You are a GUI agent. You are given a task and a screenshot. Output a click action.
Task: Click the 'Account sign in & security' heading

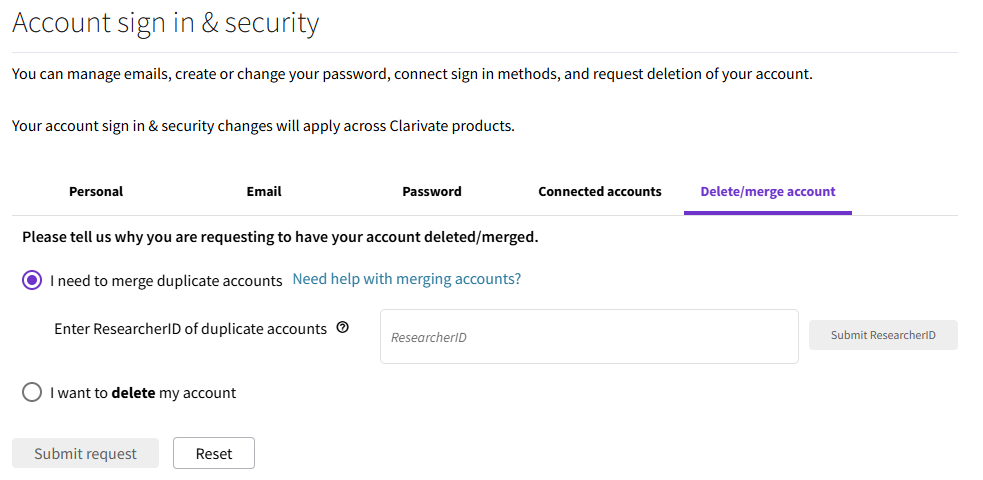(166, 23)
